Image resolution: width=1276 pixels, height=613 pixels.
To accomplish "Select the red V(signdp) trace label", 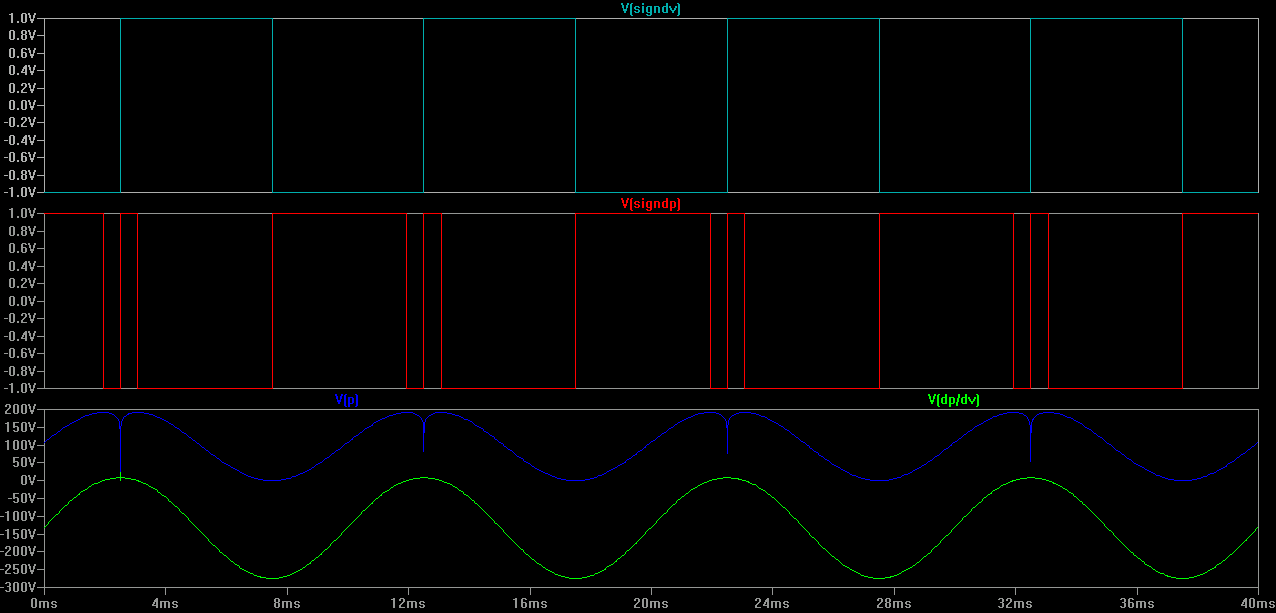I will tap(651, 204).
